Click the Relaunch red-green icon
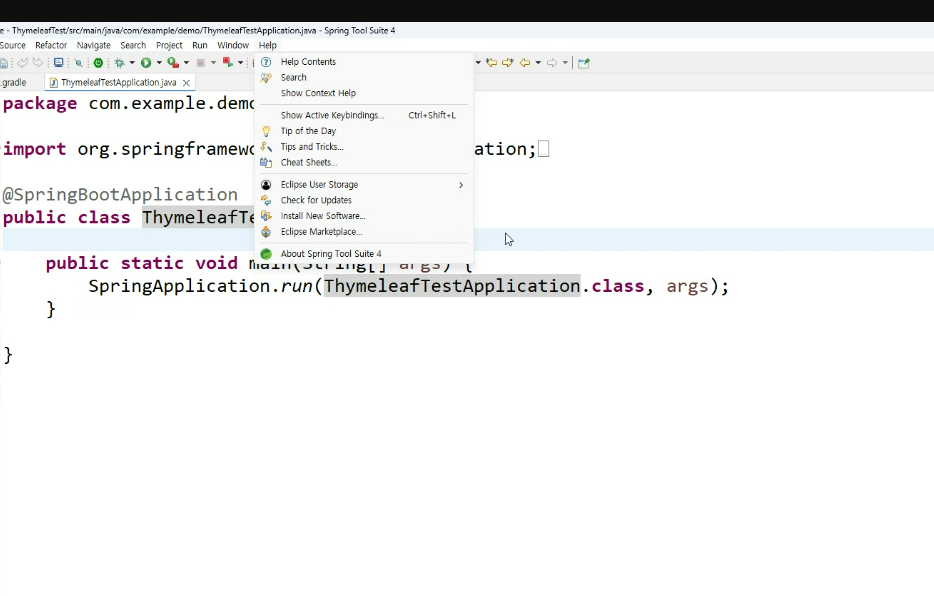934x596 pixels. point(228,62)
